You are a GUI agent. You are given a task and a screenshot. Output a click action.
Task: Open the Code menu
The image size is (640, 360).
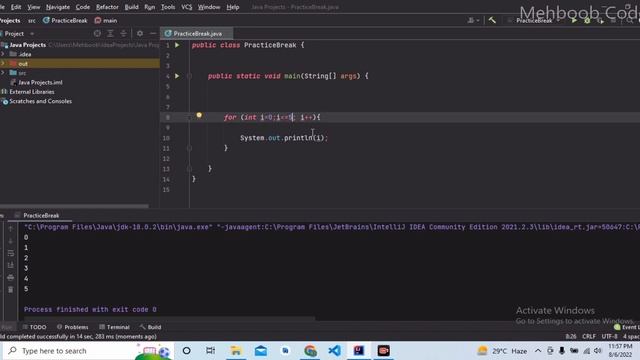click(83, 7)
